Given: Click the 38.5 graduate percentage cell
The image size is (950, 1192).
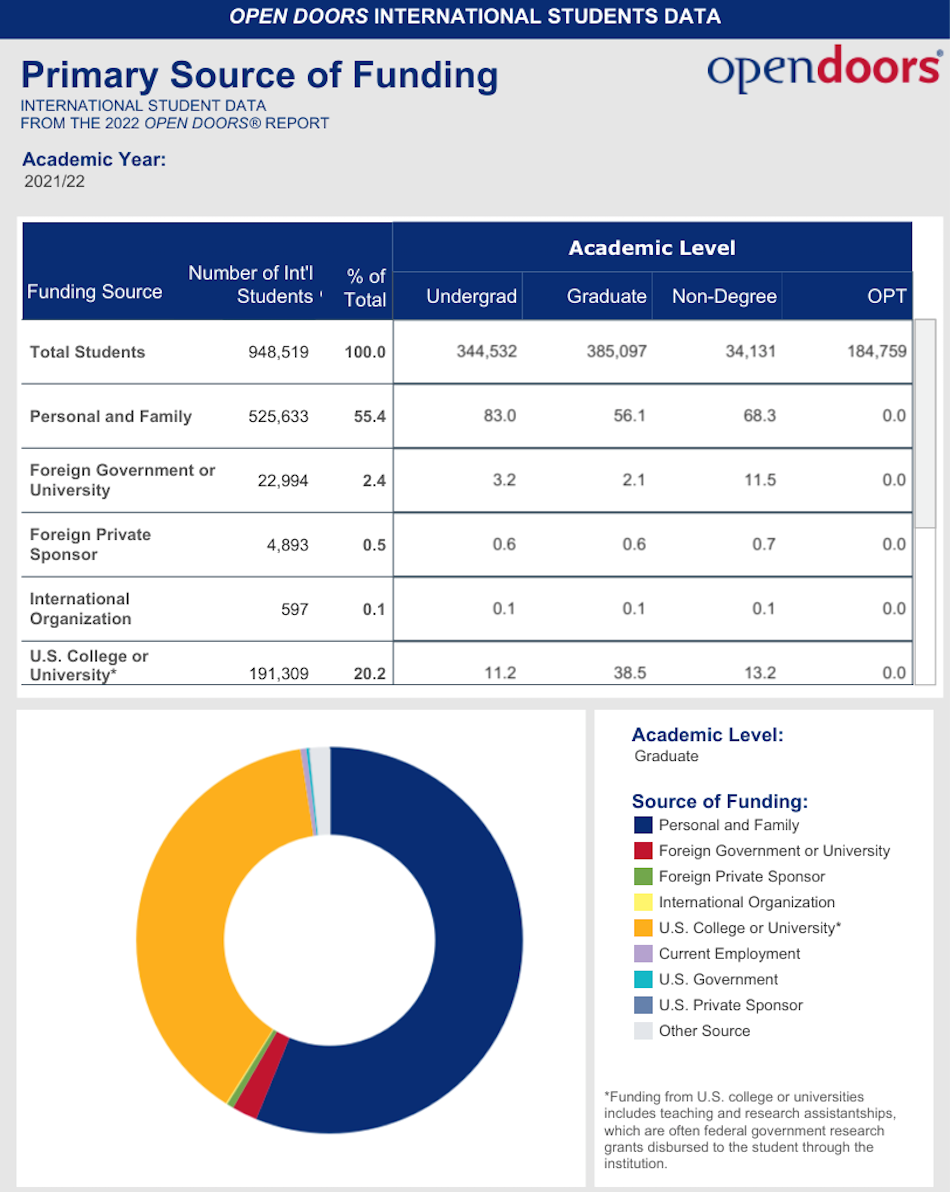Looking at the screenshot, I should (630, 673).
